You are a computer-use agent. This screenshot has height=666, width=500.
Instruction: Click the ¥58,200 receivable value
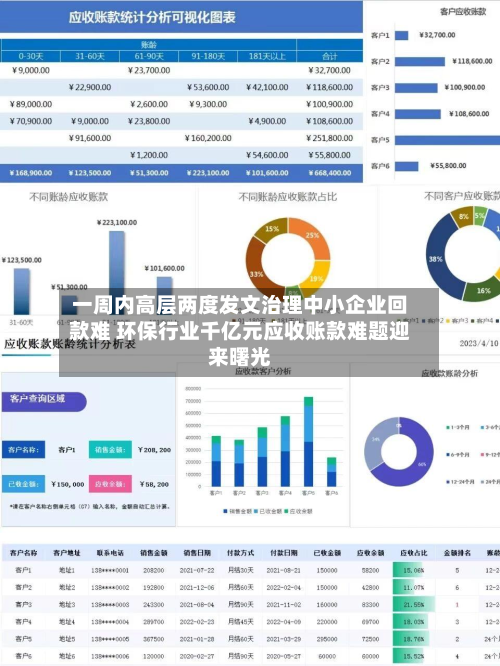154,484
